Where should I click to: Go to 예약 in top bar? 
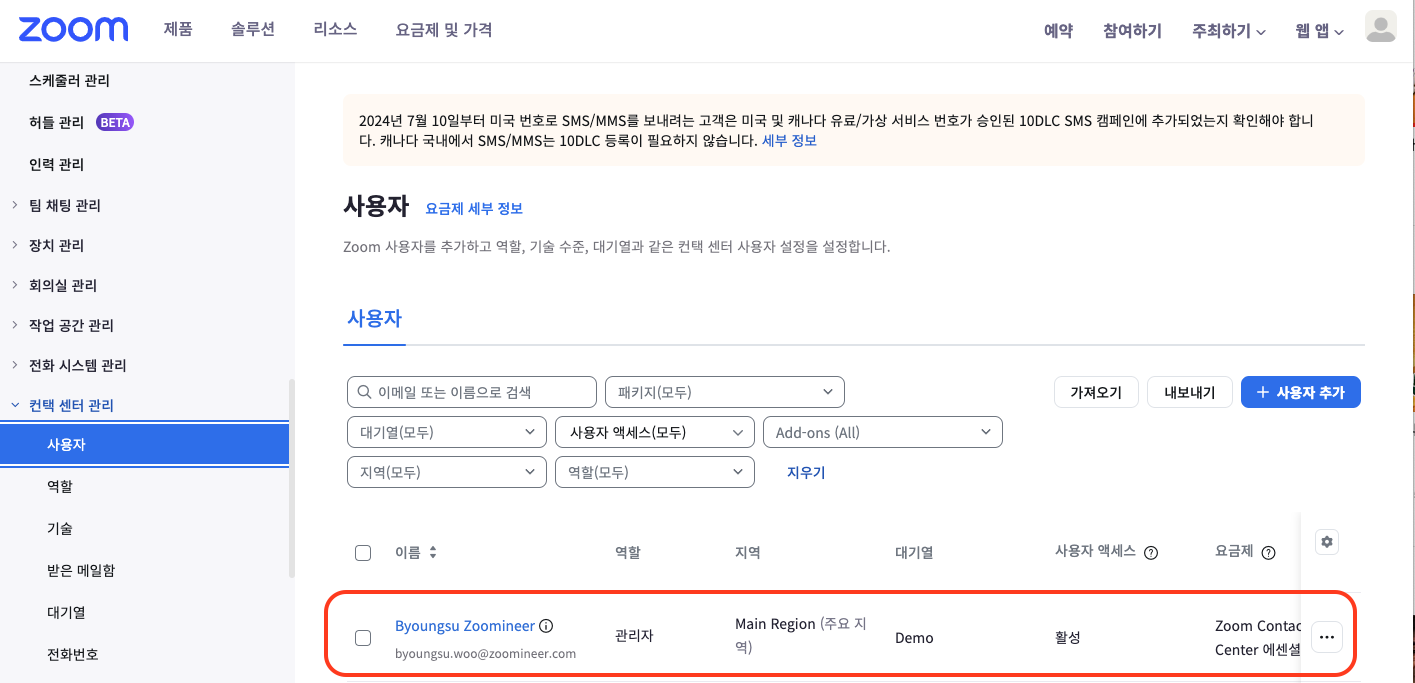pyautogui.click(x=1058, y=31)
